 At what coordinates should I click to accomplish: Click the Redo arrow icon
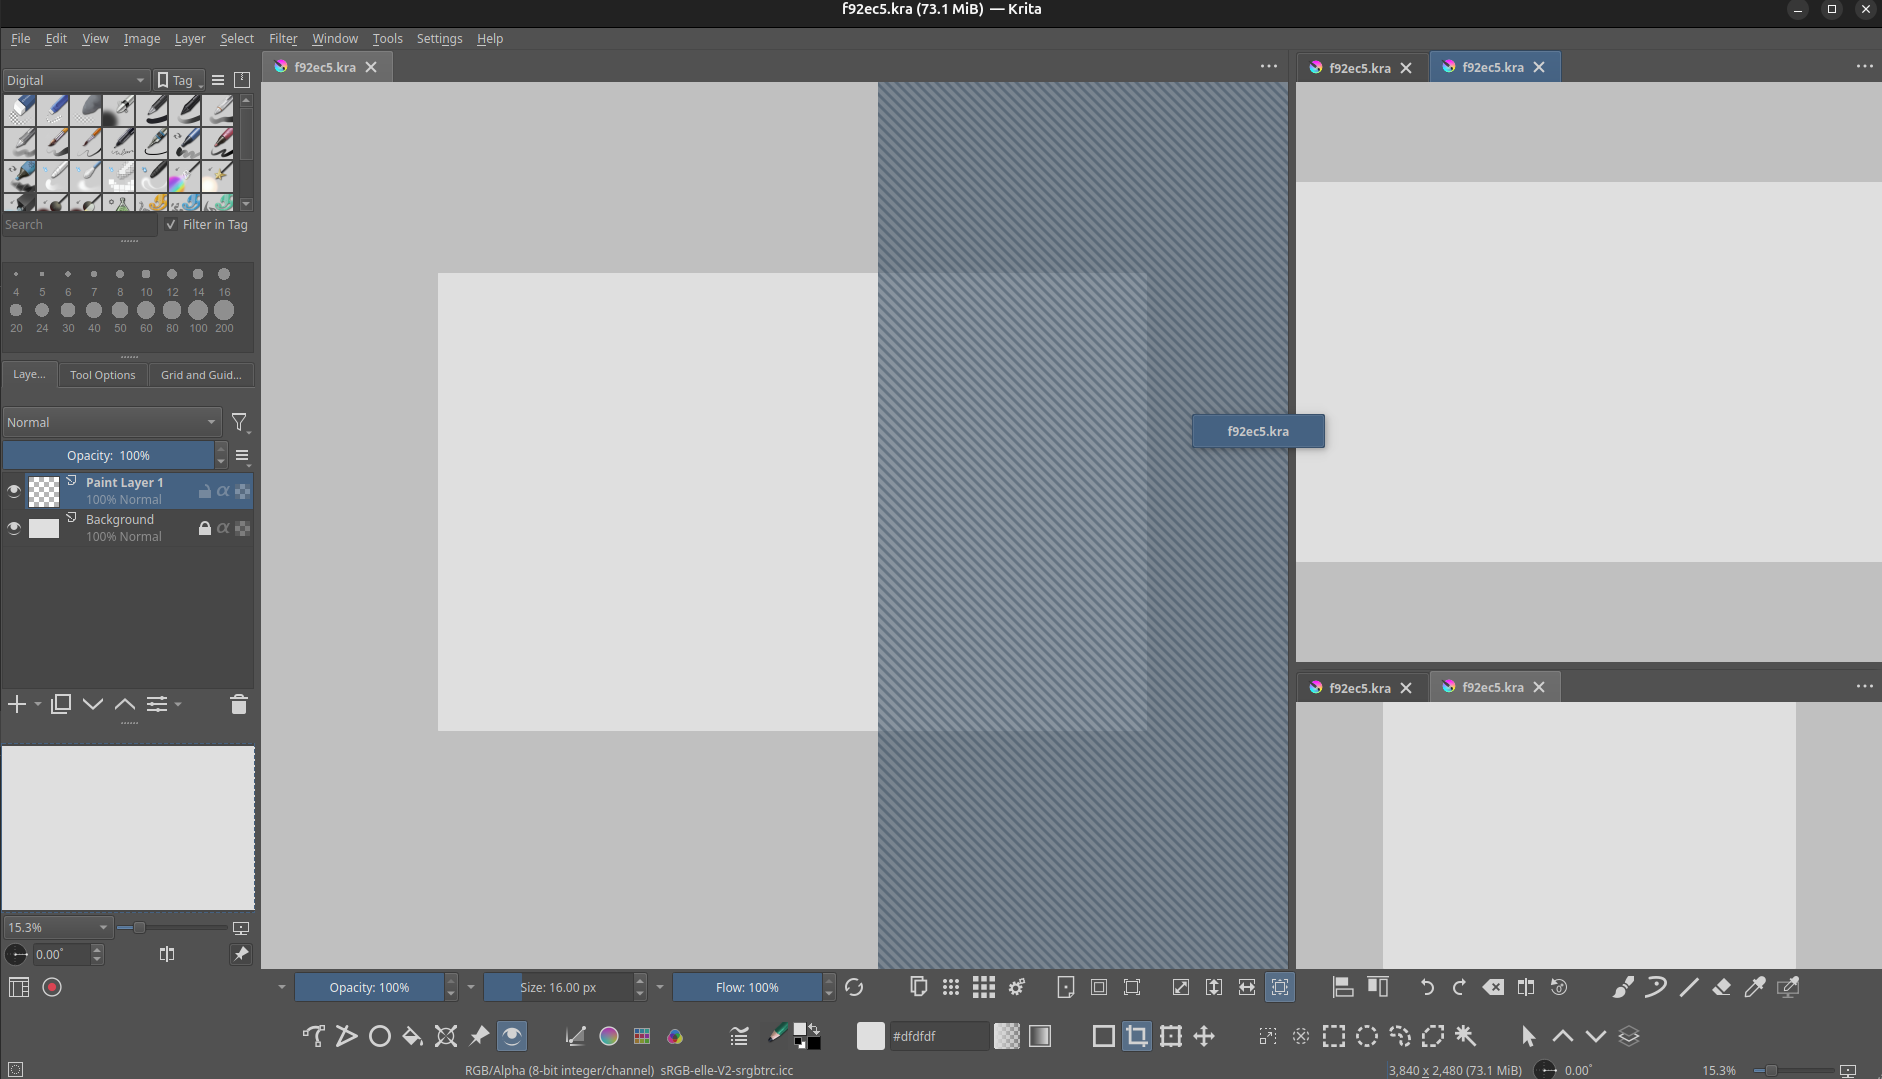tap(1459, 987)
